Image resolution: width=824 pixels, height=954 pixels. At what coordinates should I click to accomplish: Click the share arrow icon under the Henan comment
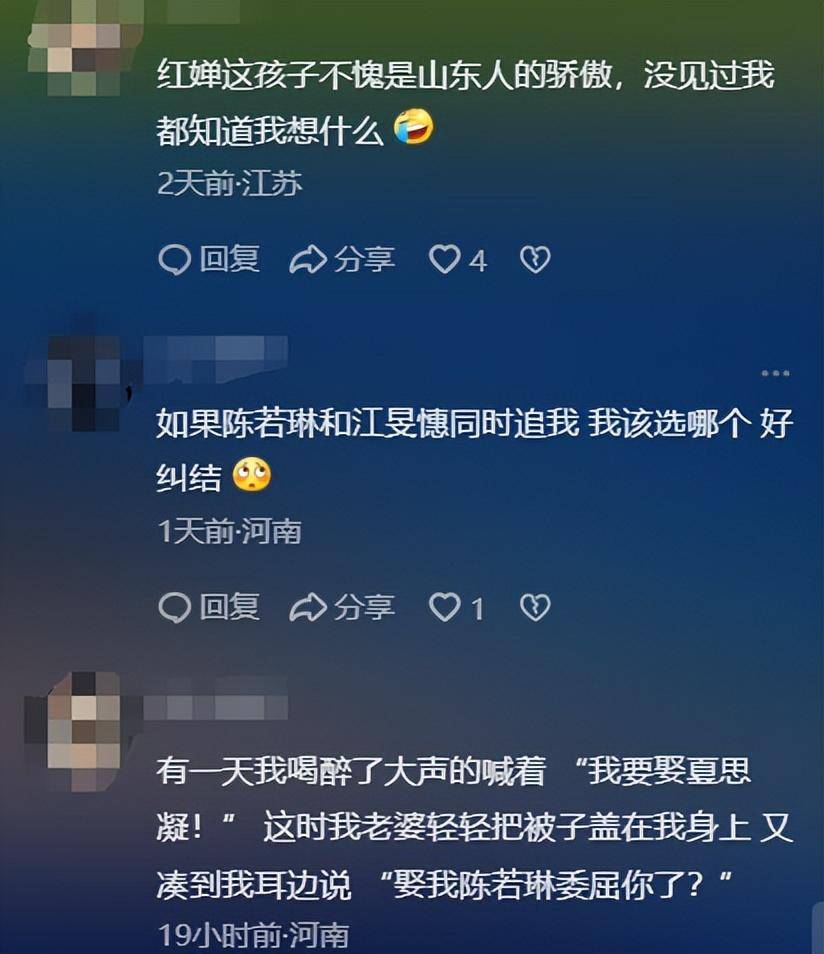(308, 608)
